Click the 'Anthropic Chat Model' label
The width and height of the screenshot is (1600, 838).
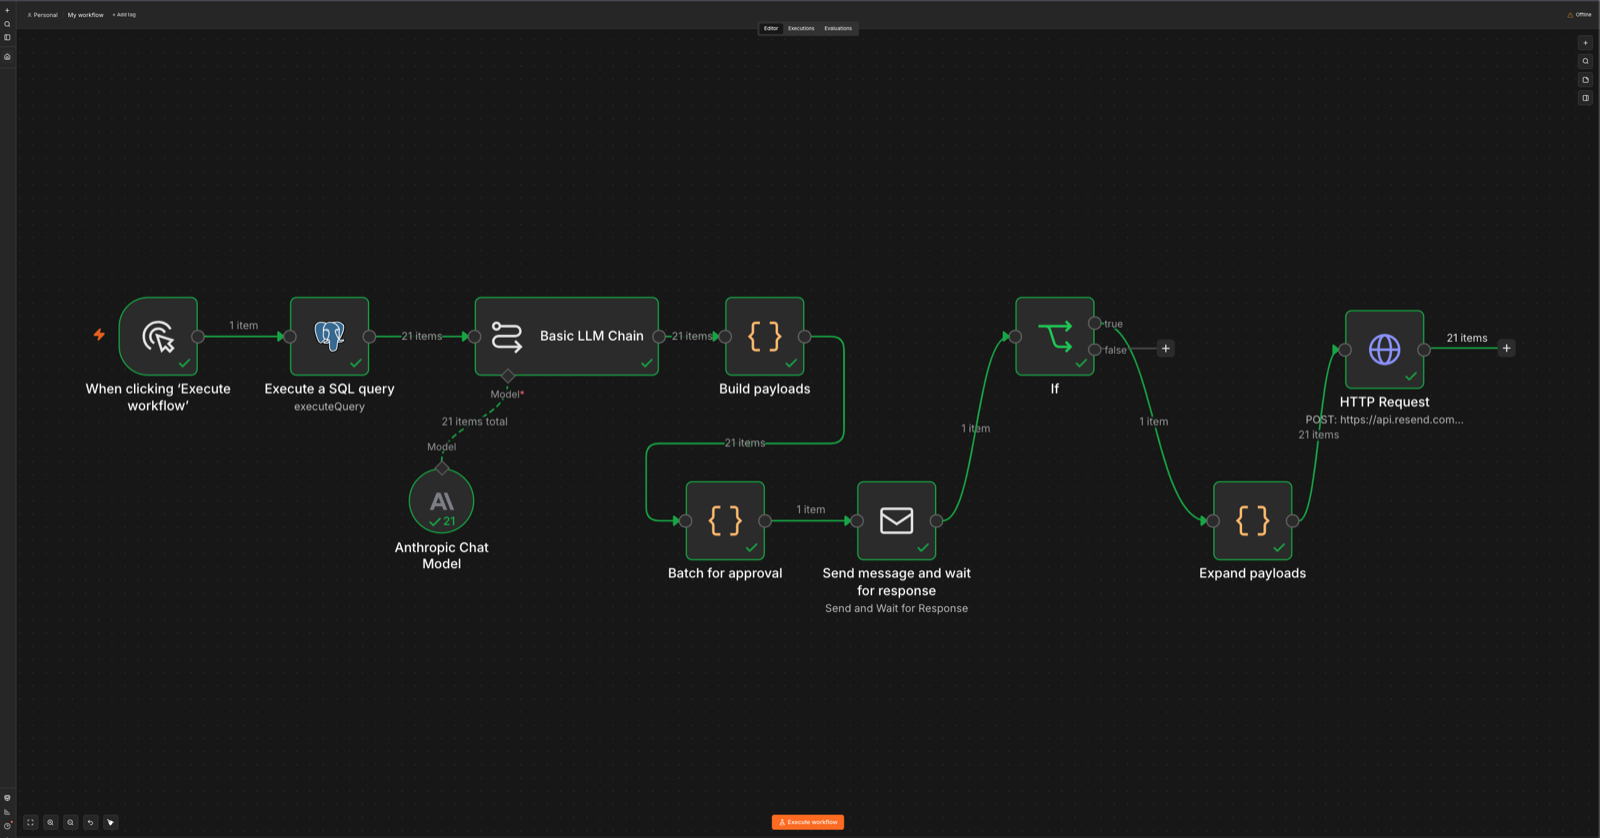(441, 555)
